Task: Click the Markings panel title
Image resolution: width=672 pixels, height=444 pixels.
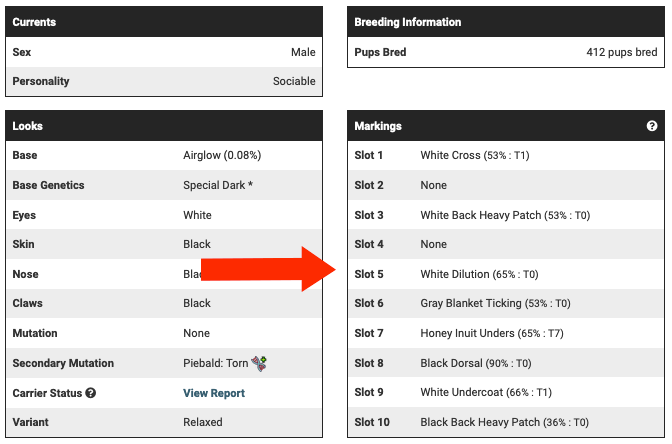Action: pyautogui.click(x=378, y=127)
